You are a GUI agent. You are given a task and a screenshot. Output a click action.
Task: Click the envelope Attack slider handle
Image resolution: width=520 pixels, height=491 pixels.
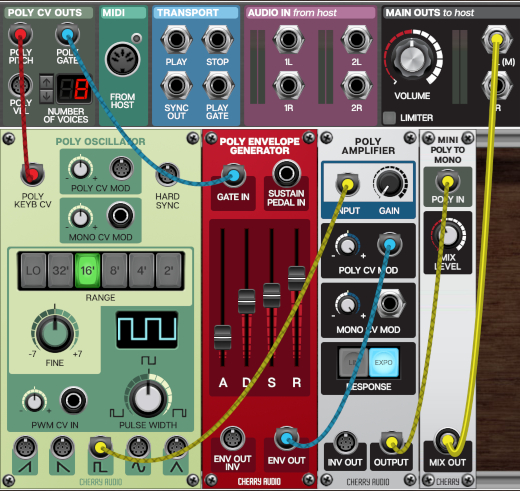[222, 337]
